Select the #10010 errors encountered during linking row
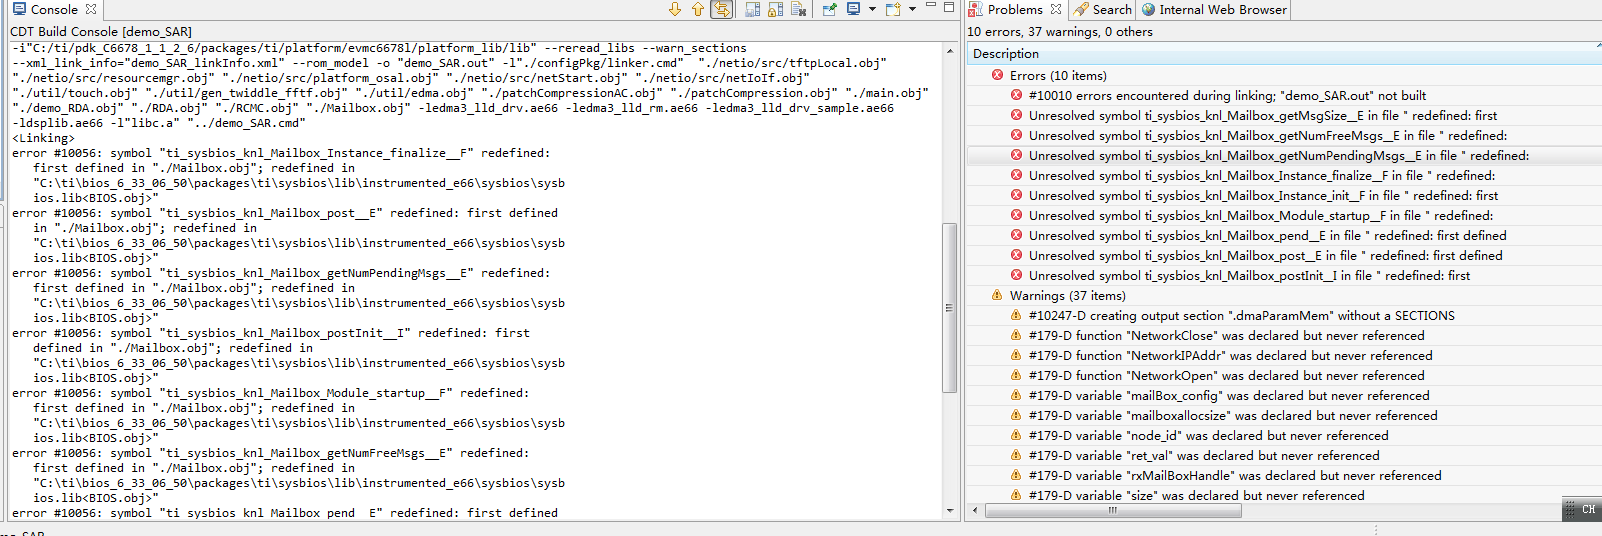Image resolution: width=1602 pixels, height=536 pixels. (1284, 95)
